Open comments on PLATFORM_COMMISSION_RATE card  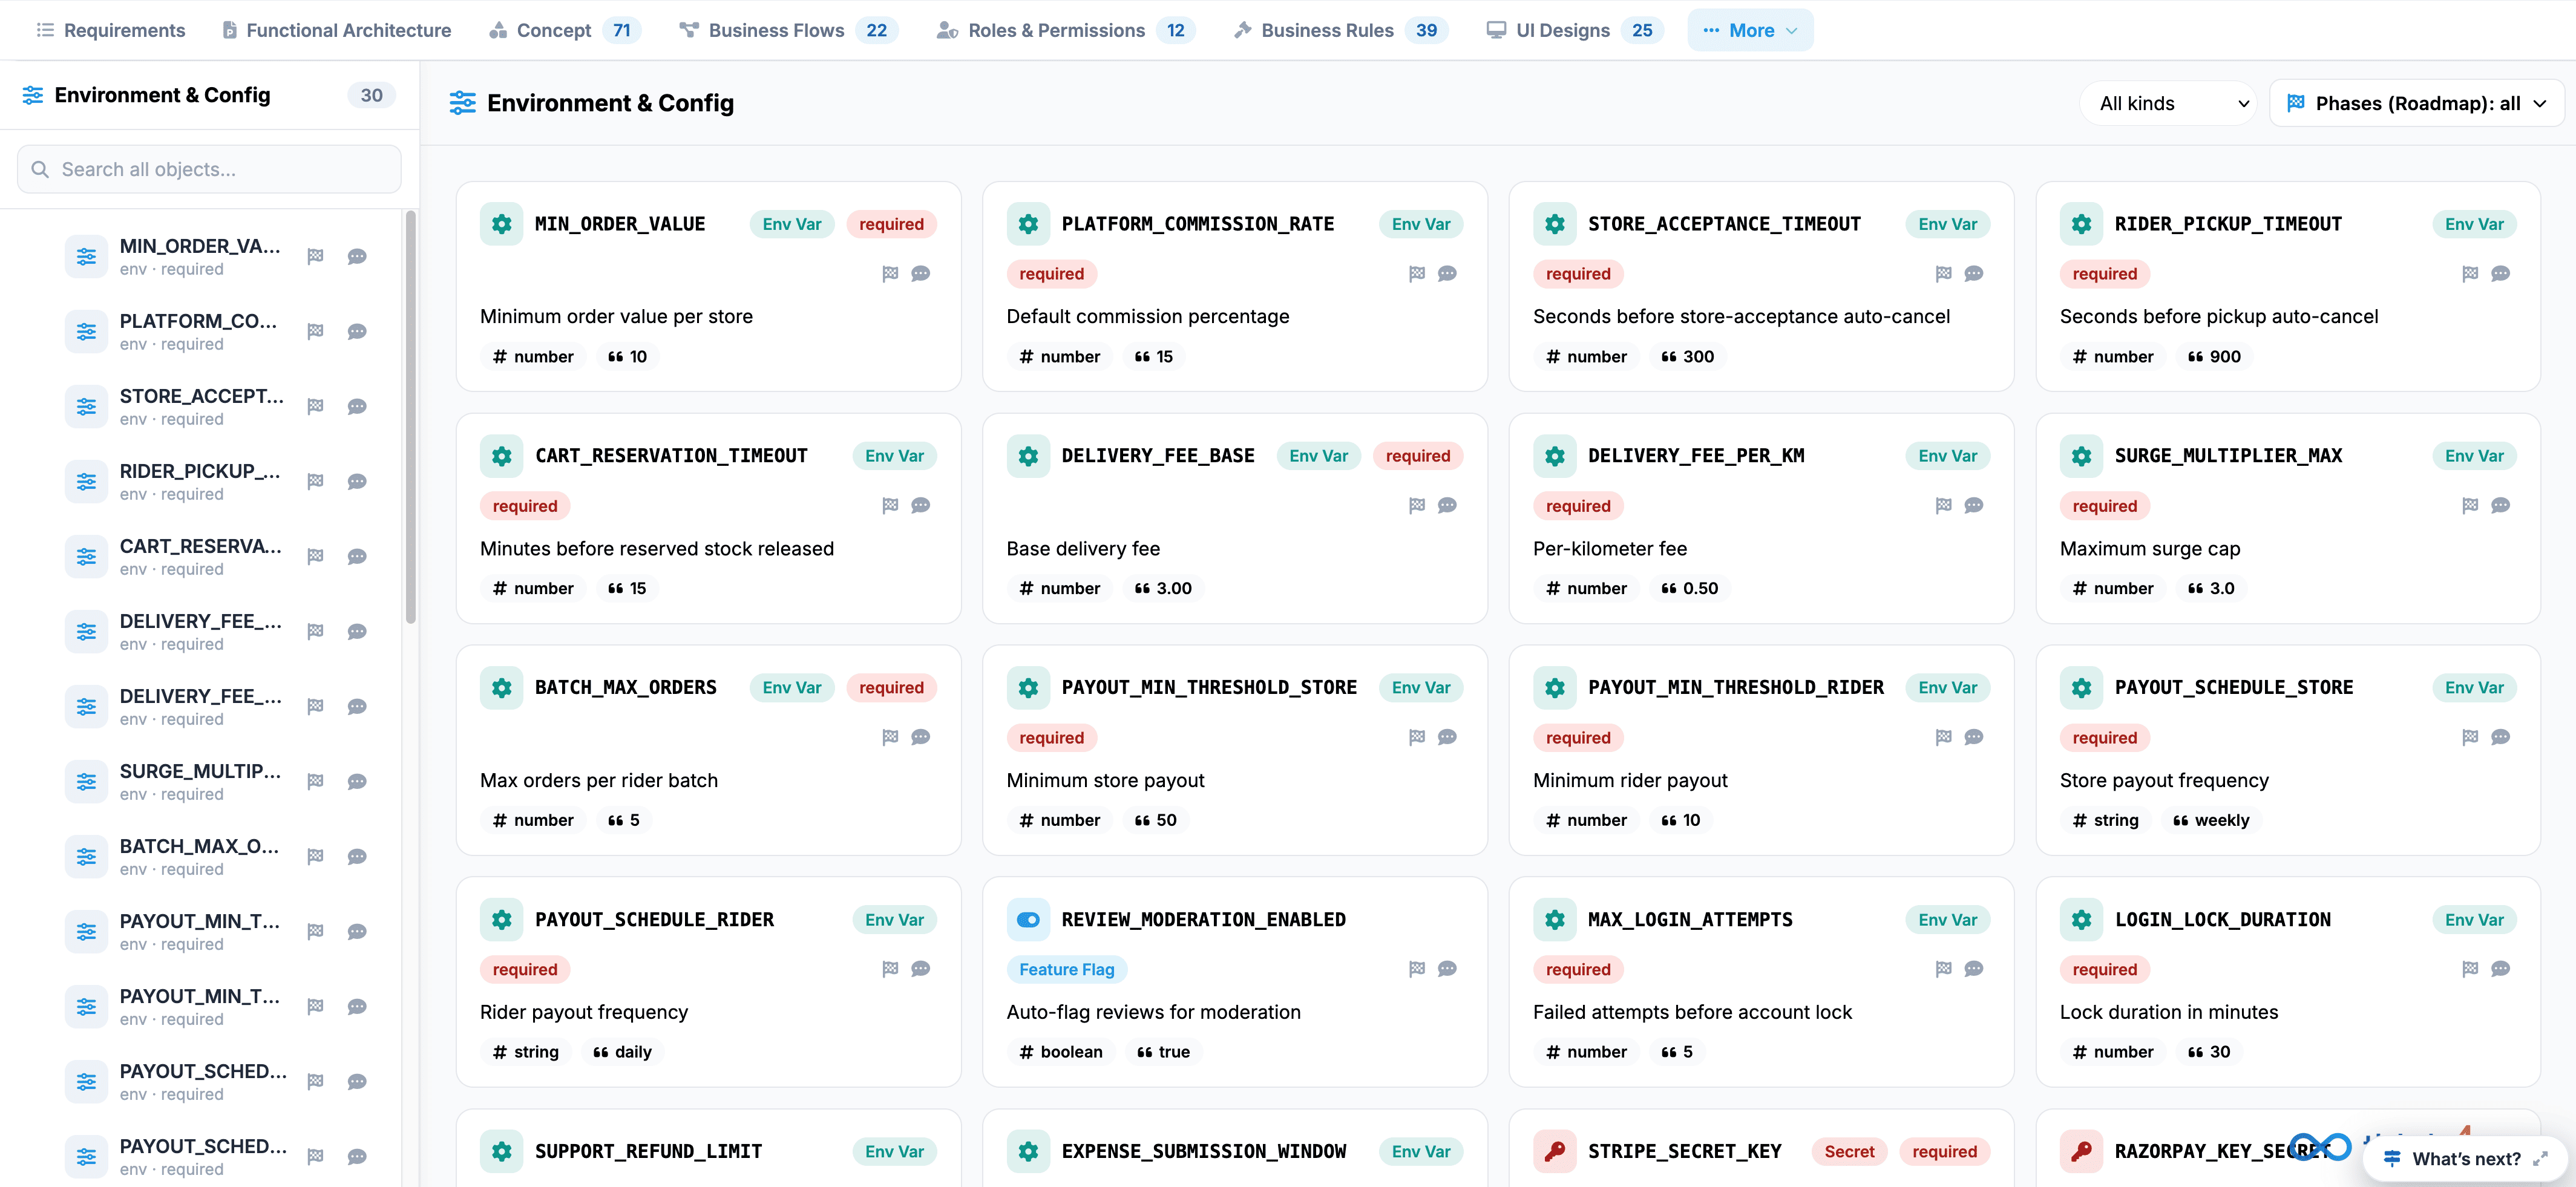coord(1447,274)
